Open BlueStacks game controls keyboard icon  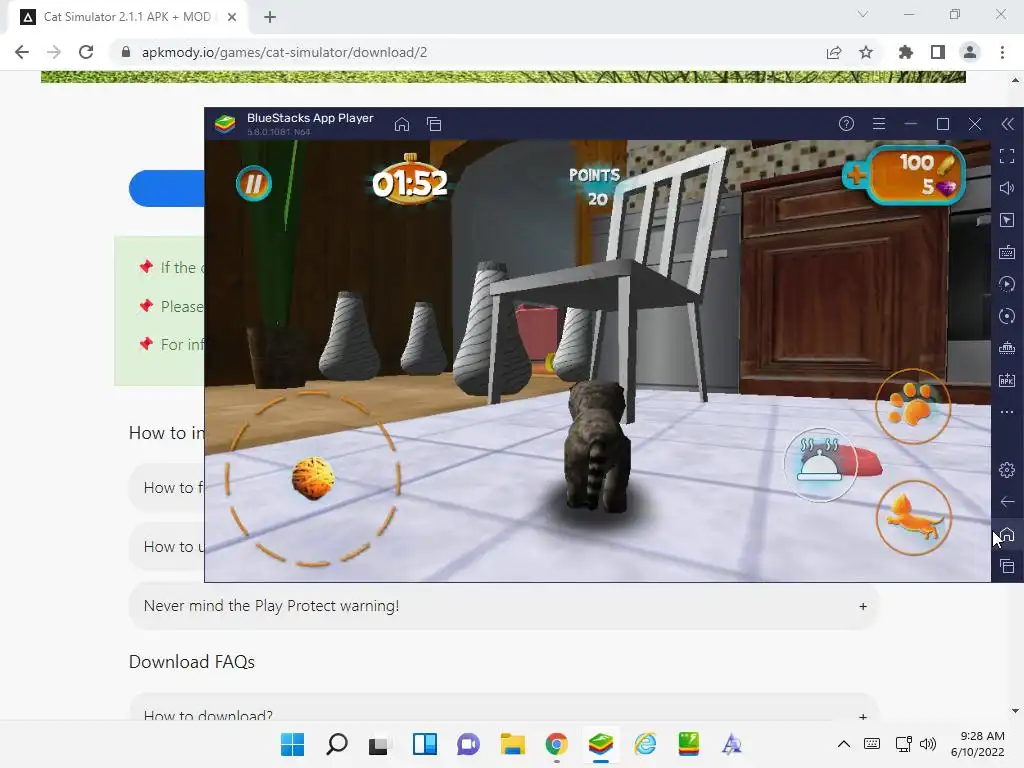click(1007, 252)
